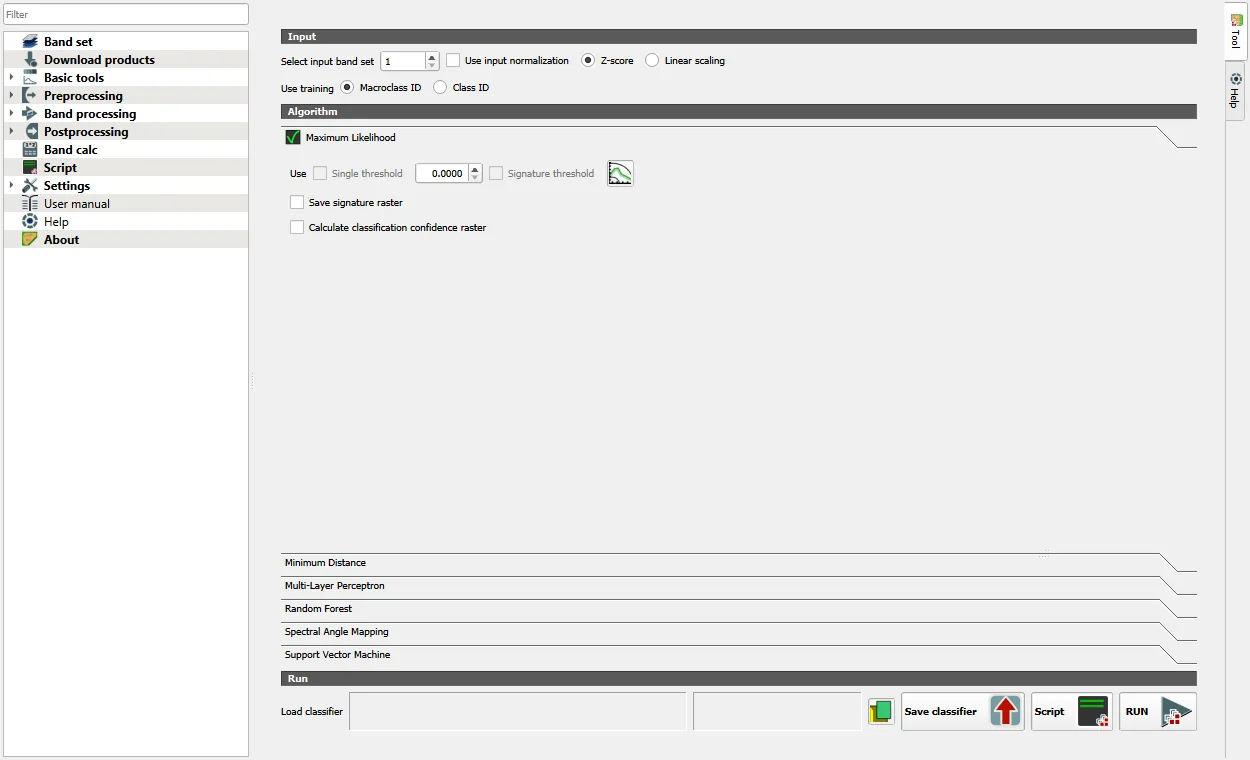Viewport: 1250px width, 760px height.
Task: Expand the Support Vector Machine section
Action: pyautogui.click(x=738, y=655)
